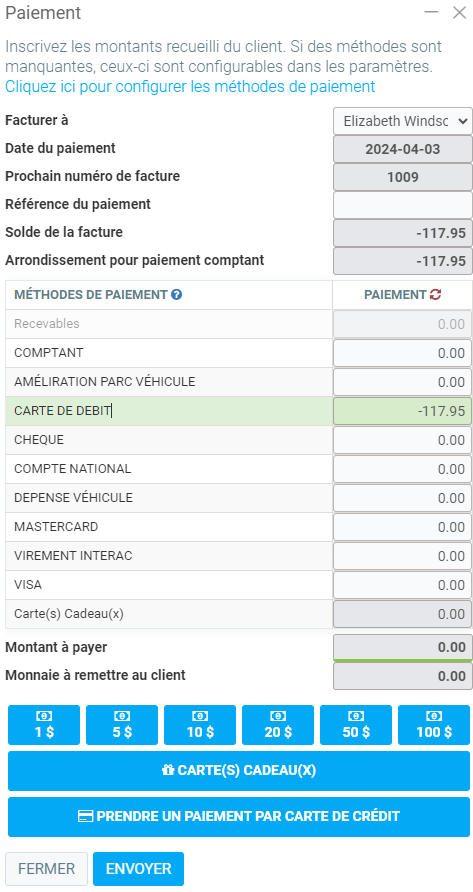Screen dimensions: 473x892
Task: Click Fermer to close the dialog
Action: point(47,869)
